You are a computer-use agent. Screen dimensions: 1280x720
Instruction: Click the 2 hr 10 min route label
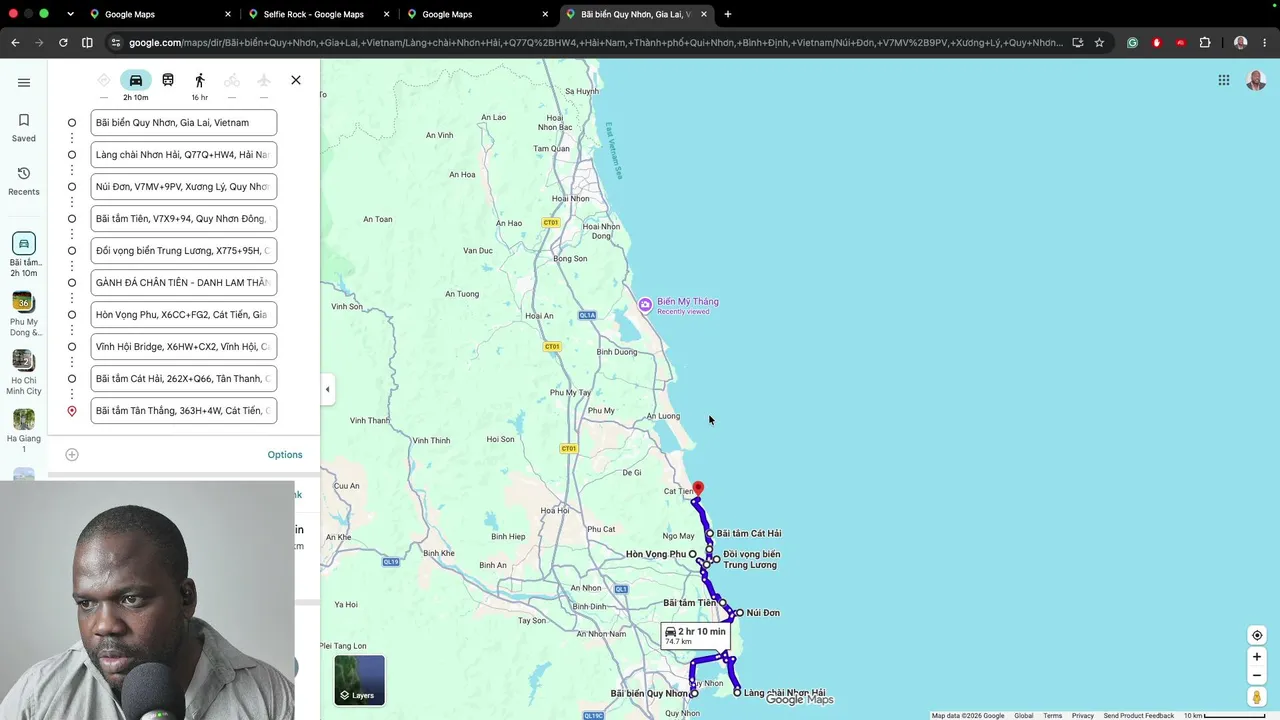coord(696,635)
